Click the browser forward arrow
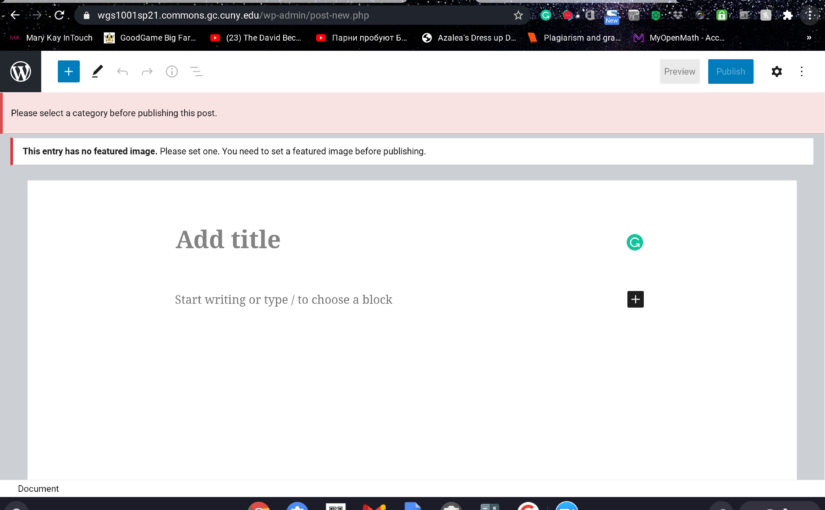The image size is (825, 510). [37, 15]
